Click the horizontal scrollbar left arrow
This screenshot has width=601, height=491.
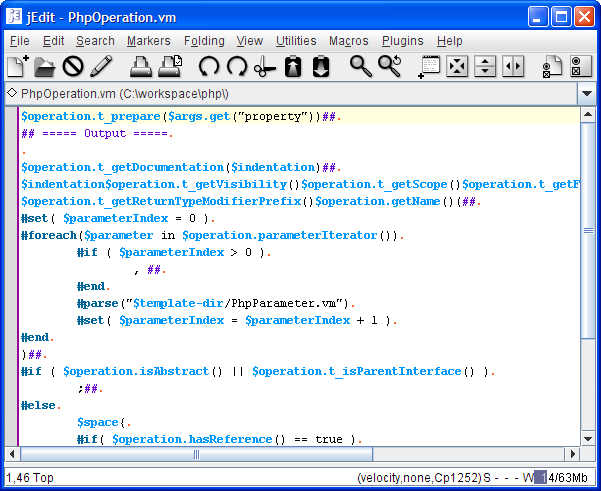pyautogui.click(x=12, y=455)
